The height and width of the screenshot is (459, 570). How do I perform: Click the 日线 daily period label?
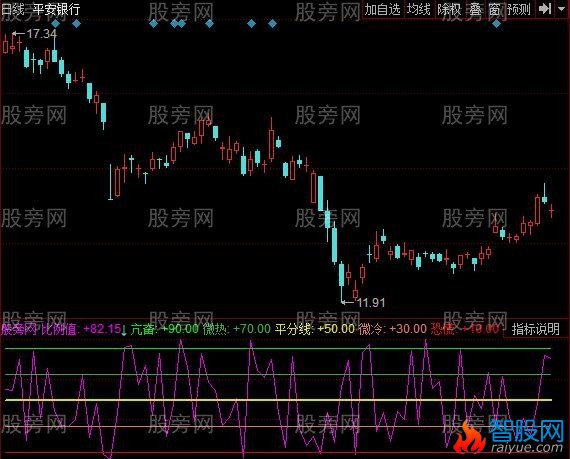click(12, 9)
